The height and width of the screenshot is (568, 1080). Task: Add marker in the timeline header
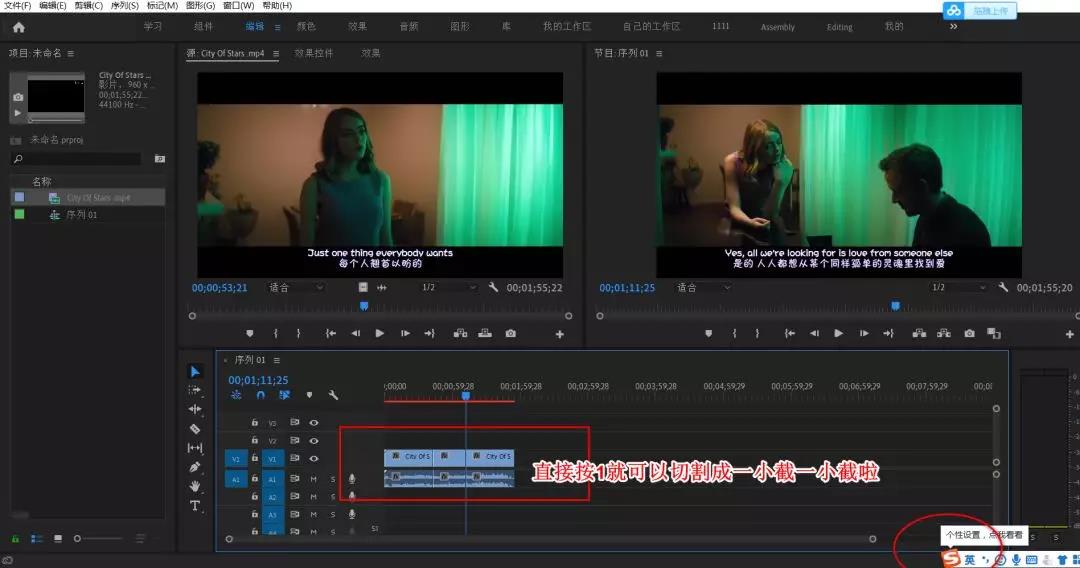point(309,395)
